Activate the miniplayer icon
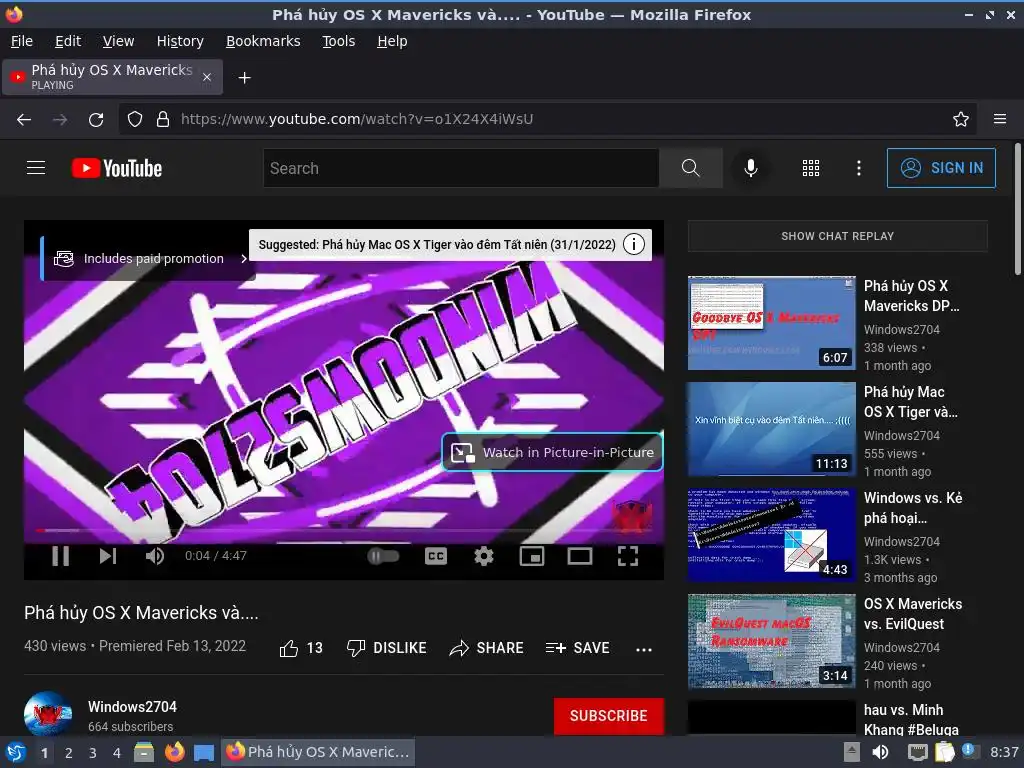 point(532,556)
